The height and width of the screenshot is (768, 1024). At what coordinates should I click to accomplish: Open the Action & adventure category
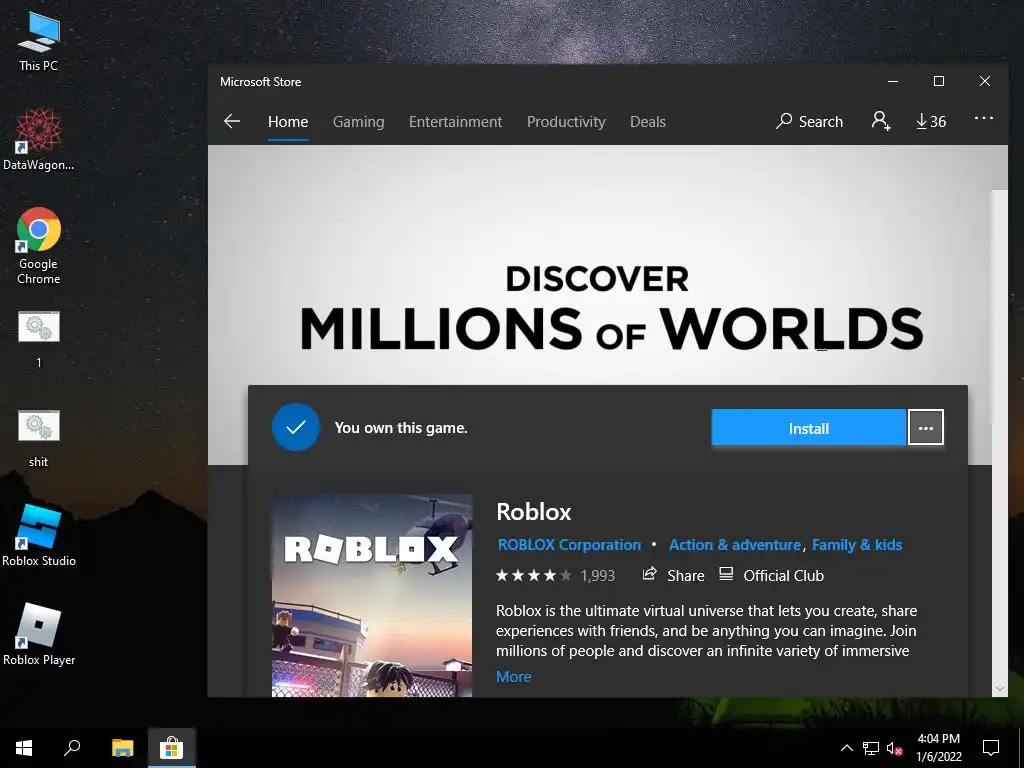pos(735,545)
